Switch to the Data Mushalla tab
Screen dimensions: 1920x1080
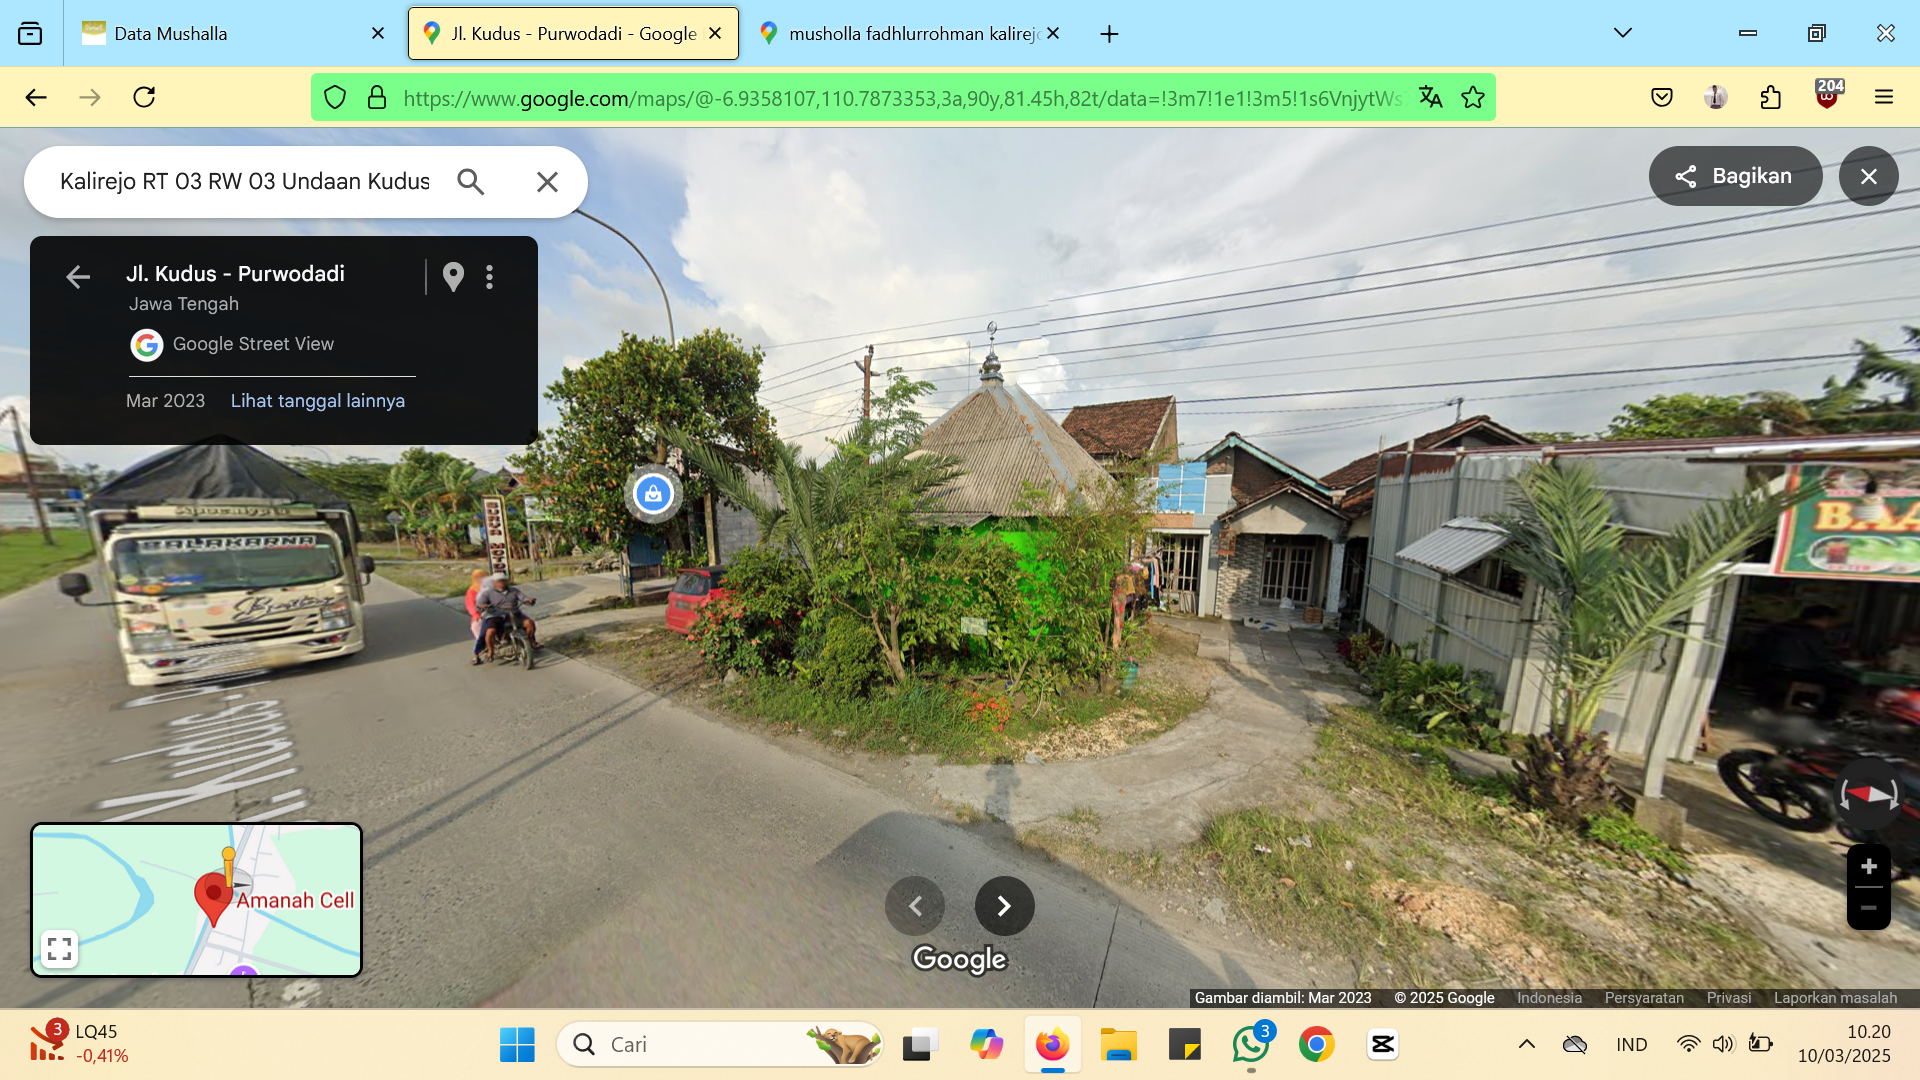pyautogui.click(x=232, y=33)
